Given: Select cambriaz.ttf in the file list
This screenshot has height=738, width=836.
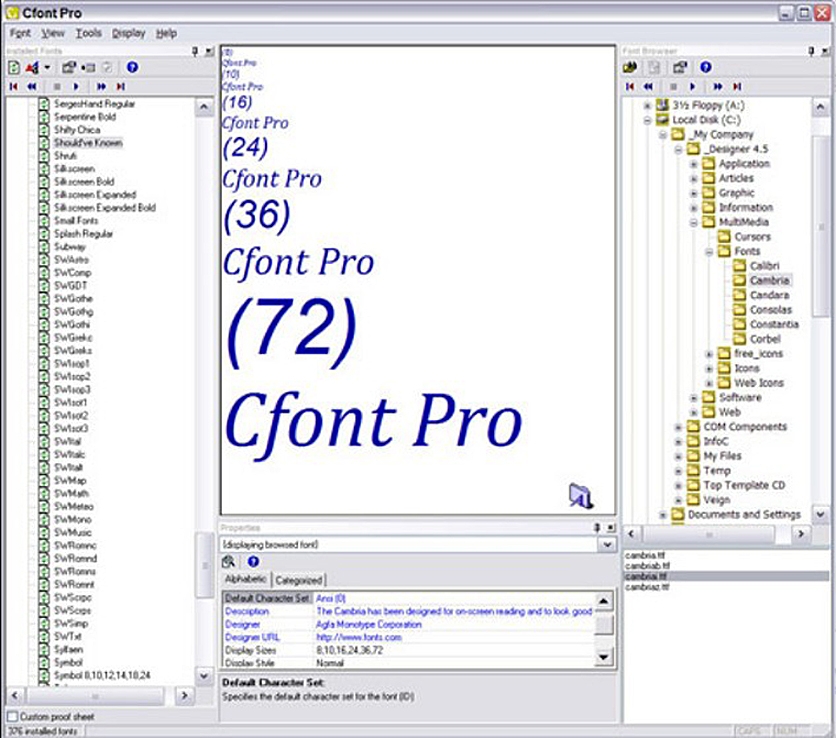Looking at the screenshot, I should (x=647, y=587).
